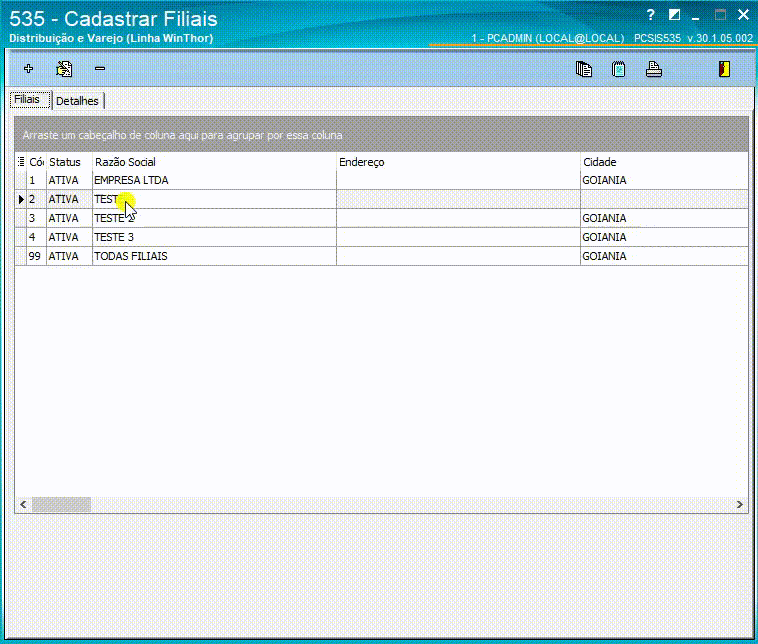Close the Cadastrar Filiais window

tap(743, 15)
